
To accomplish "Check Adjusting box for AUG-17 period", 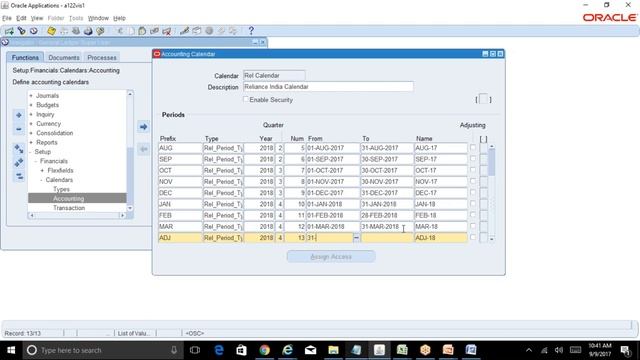I will 473,147.
